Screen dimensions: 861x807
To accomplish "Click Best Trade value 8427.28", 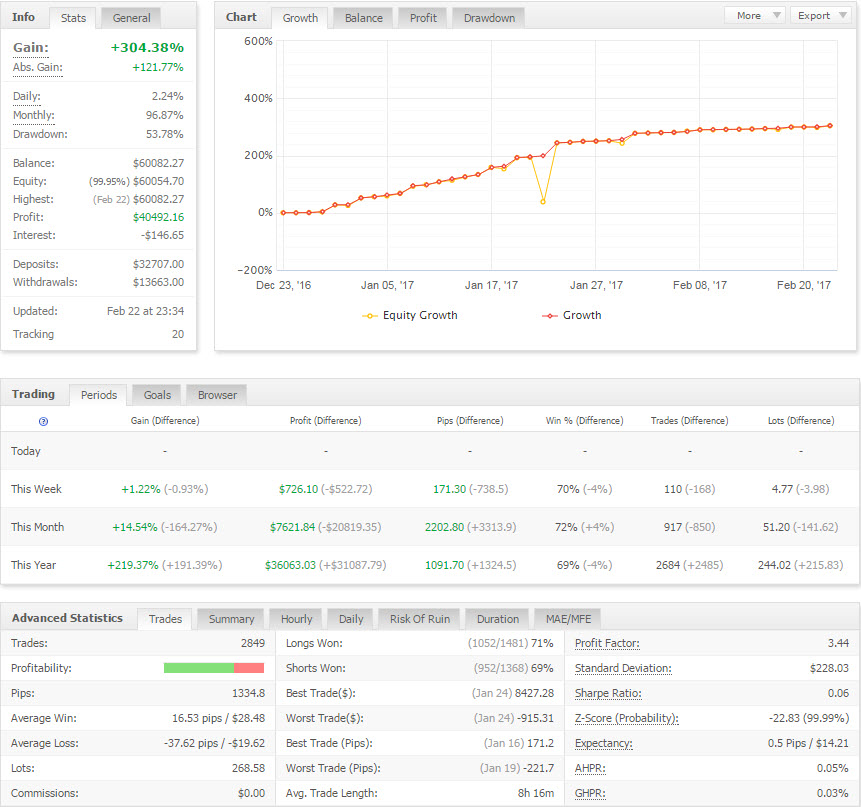I will 534,693.
